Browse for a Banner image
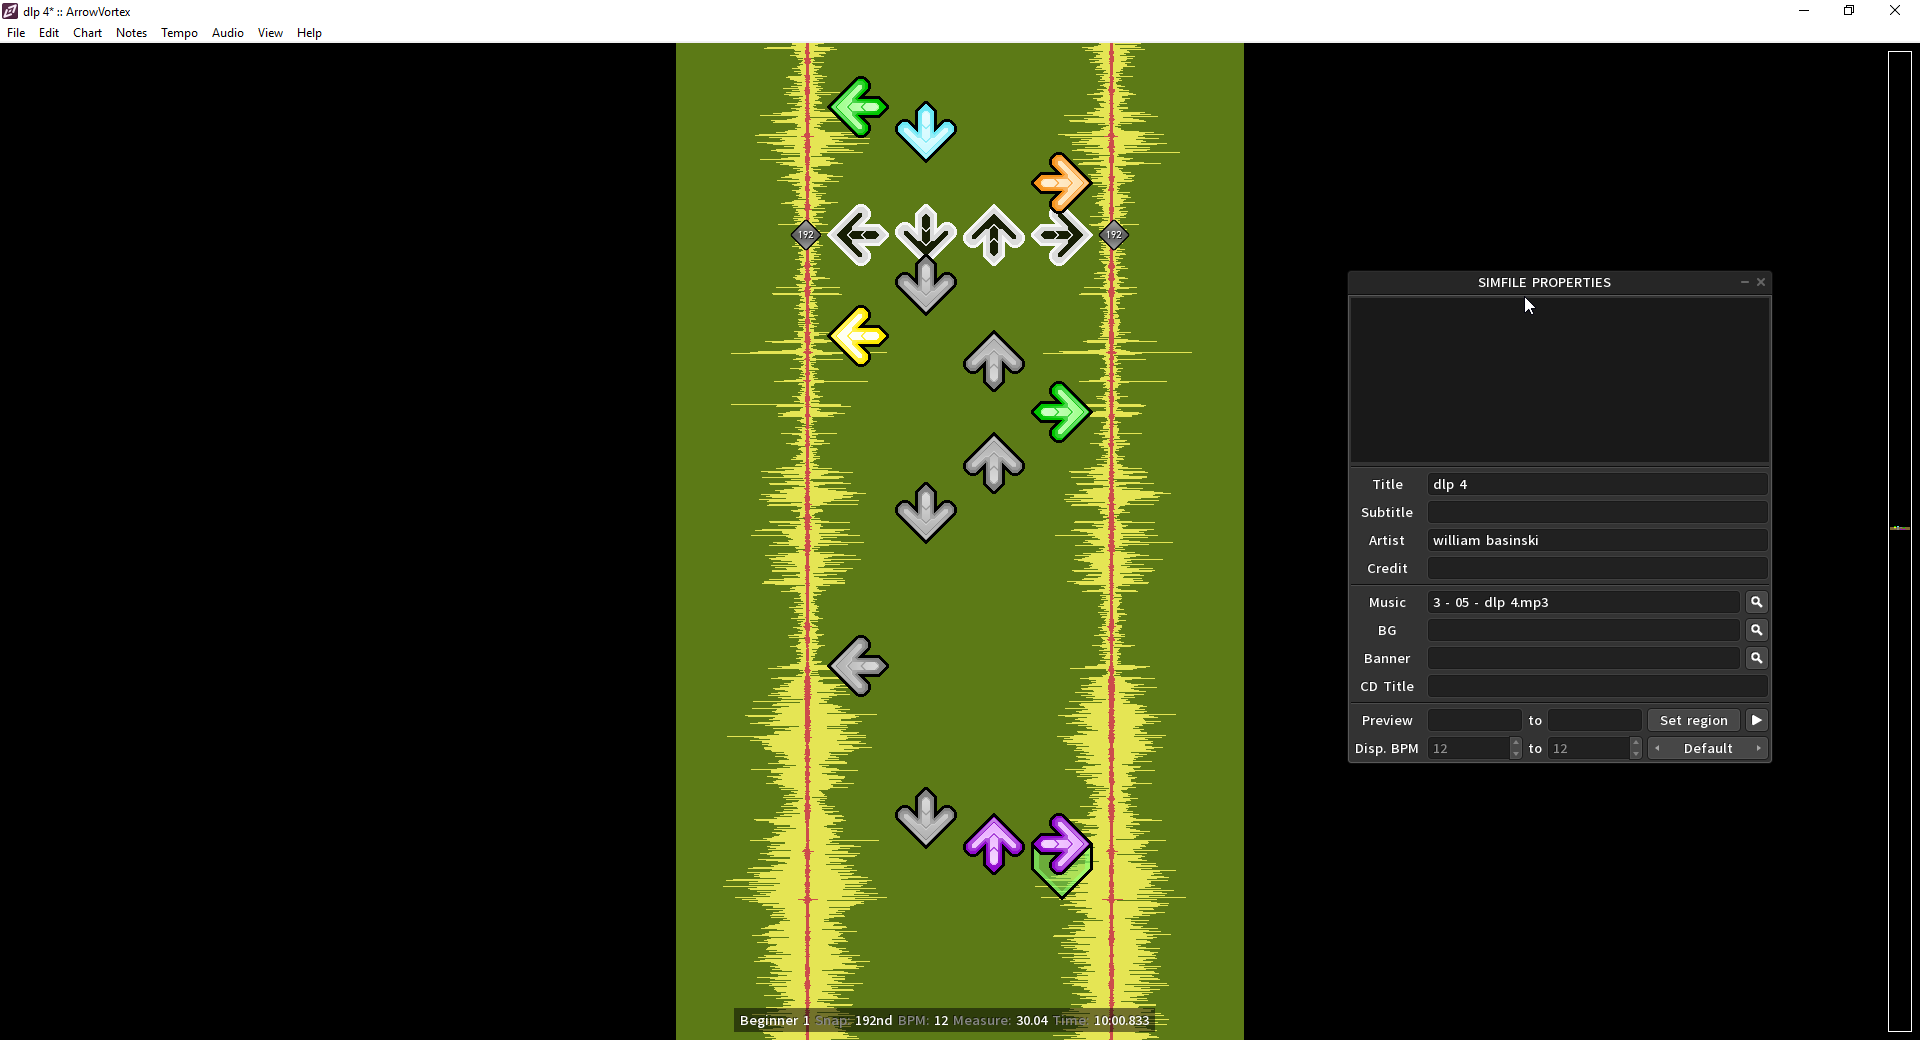Image resolution: width=1920 pixels, height=1040 pixels. point(1756,658)
